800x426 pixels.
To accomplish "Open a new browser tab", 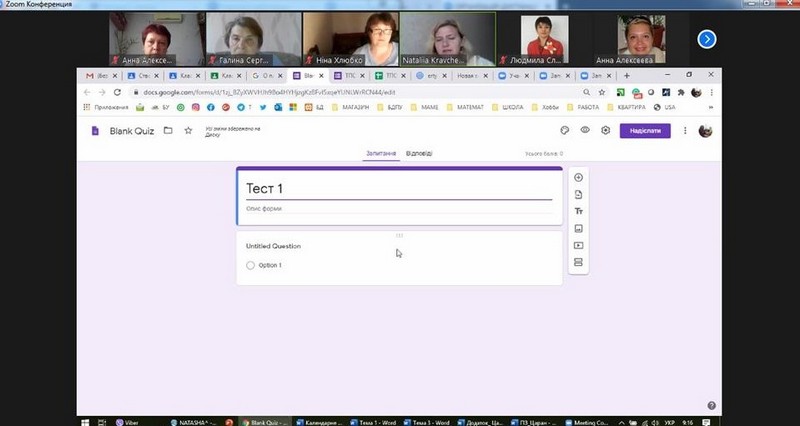I will tap(627, 76).
